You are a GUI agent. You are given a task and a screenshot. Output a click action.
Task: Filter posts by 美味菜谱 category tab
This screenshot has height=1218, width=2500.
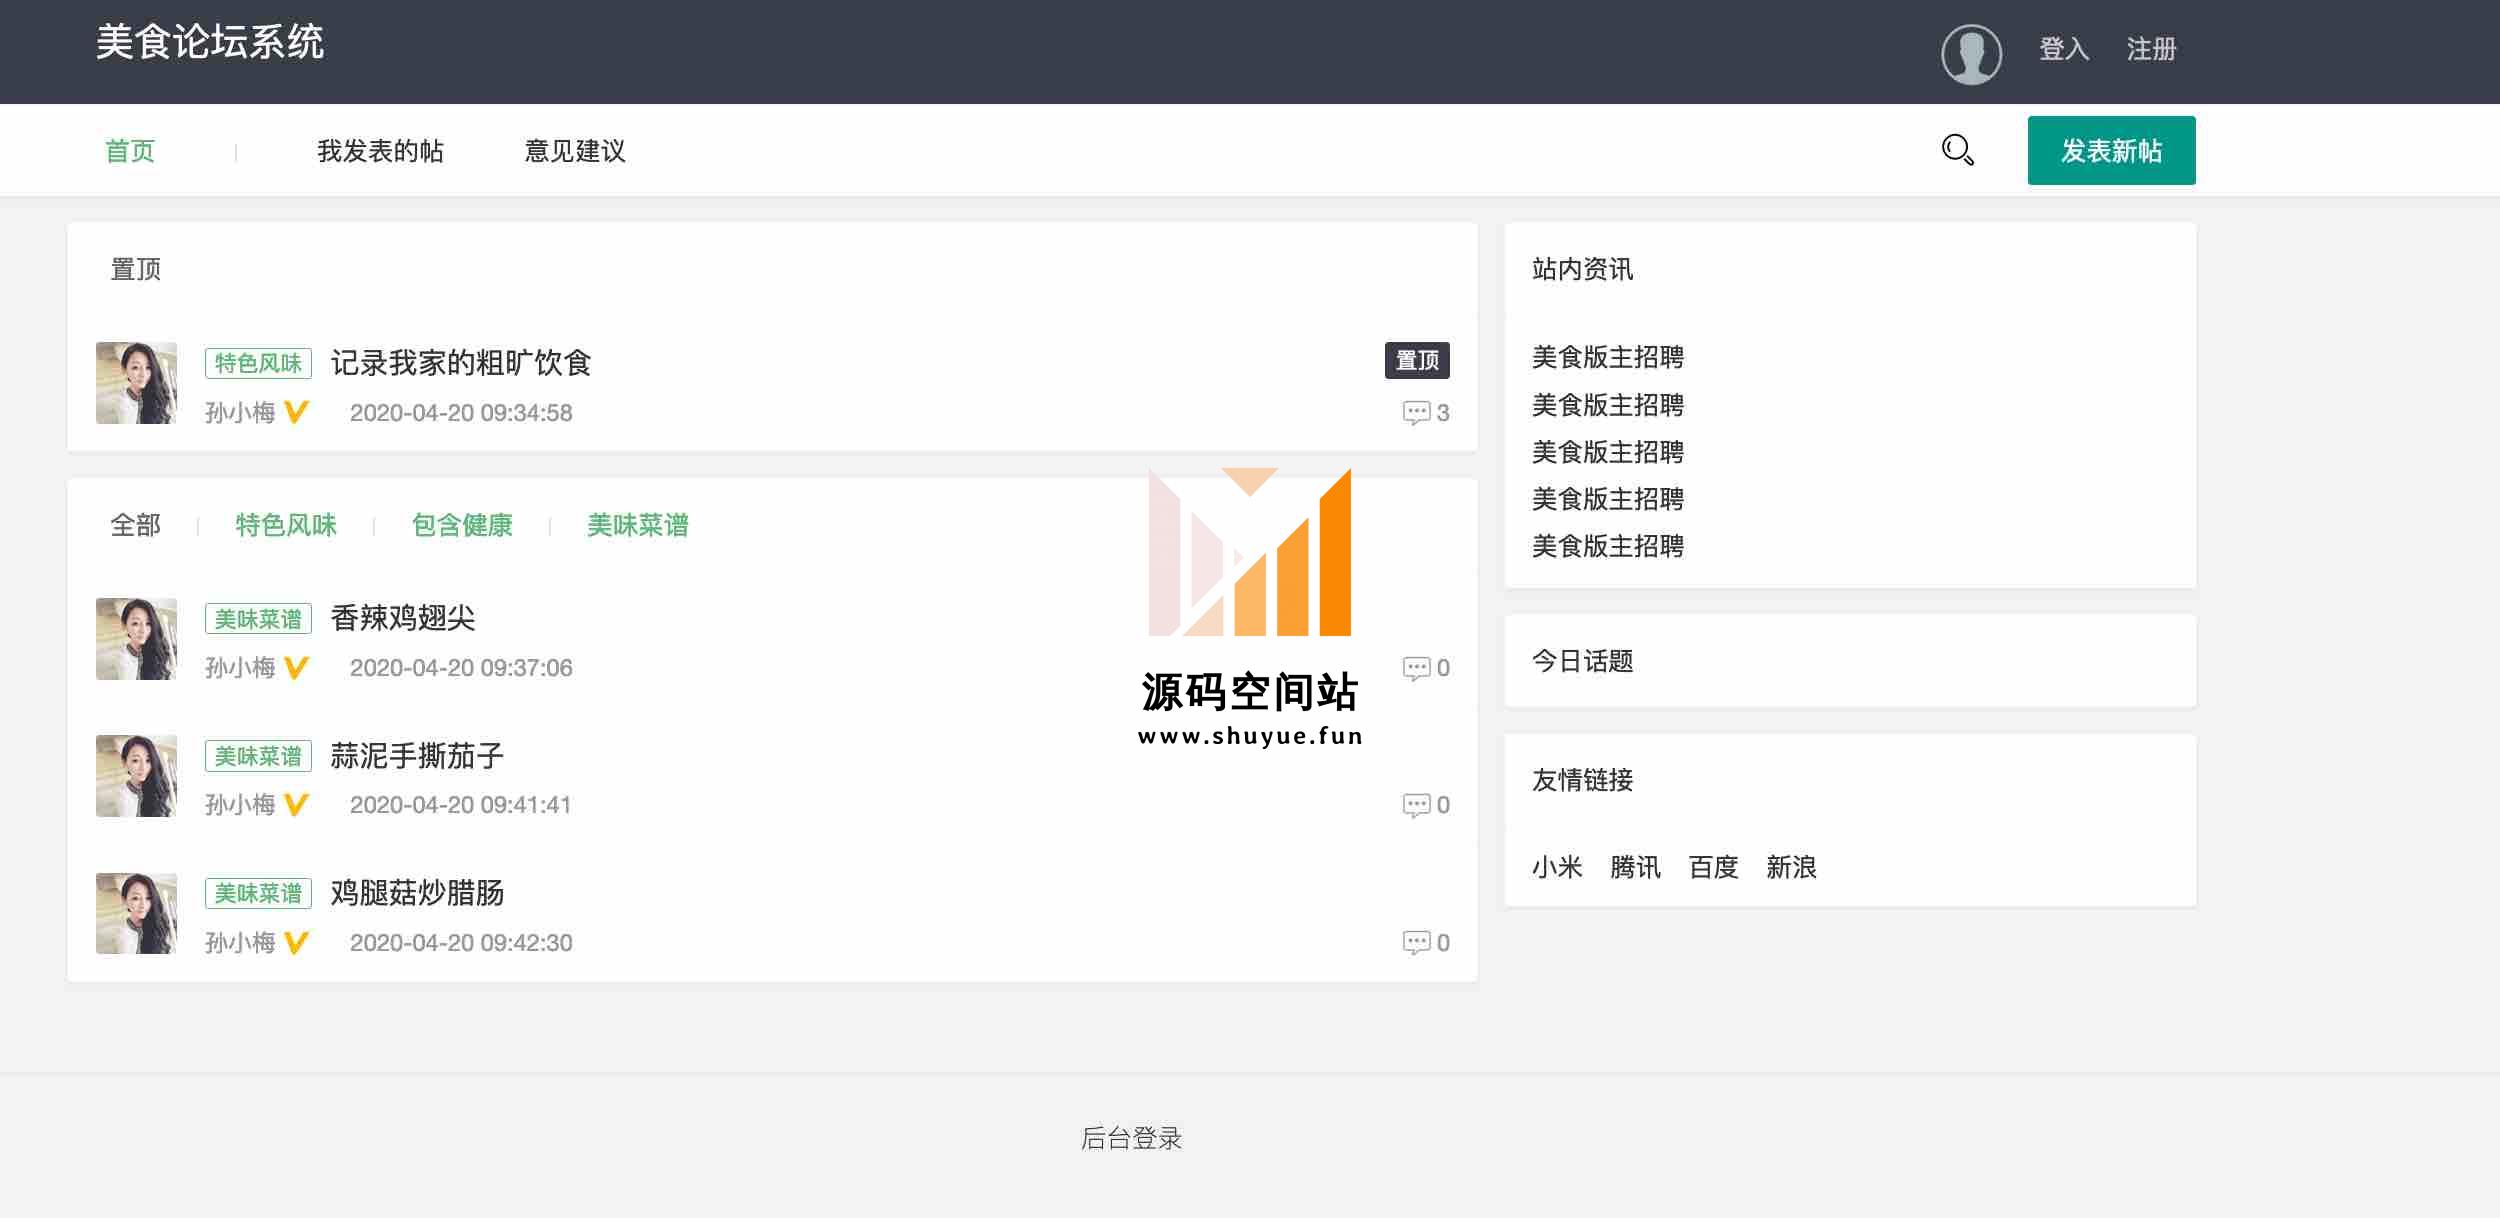coord(638,525)
